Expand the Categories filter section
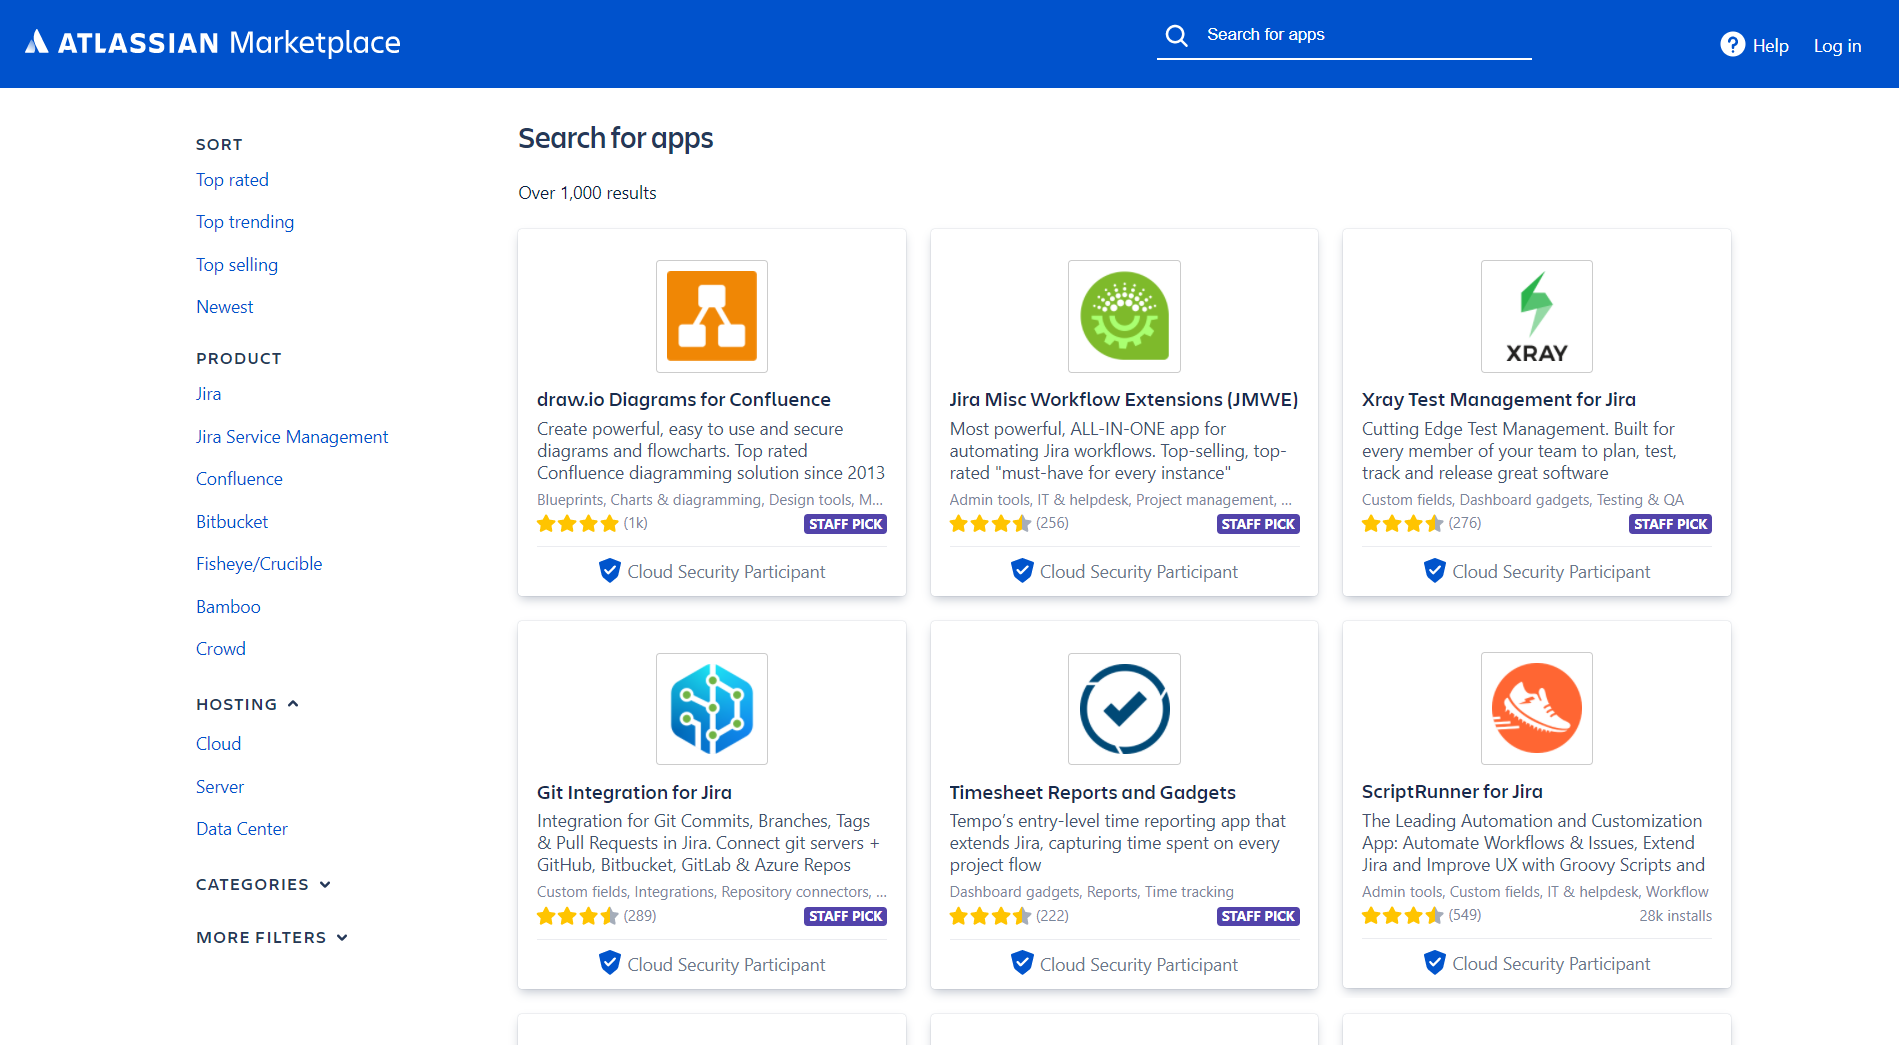This screenshot has width=1899, height=1045. coord(325,884)
